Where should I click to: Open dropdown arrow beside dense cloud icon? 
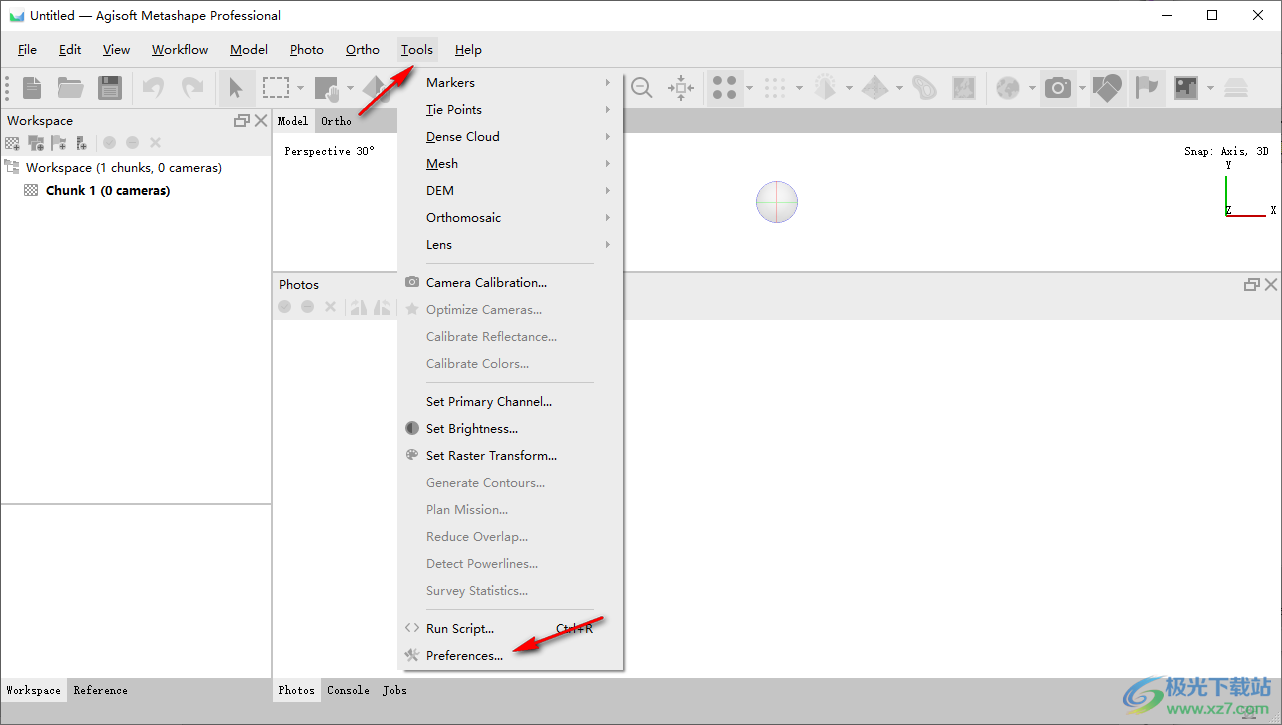[799, 88]
